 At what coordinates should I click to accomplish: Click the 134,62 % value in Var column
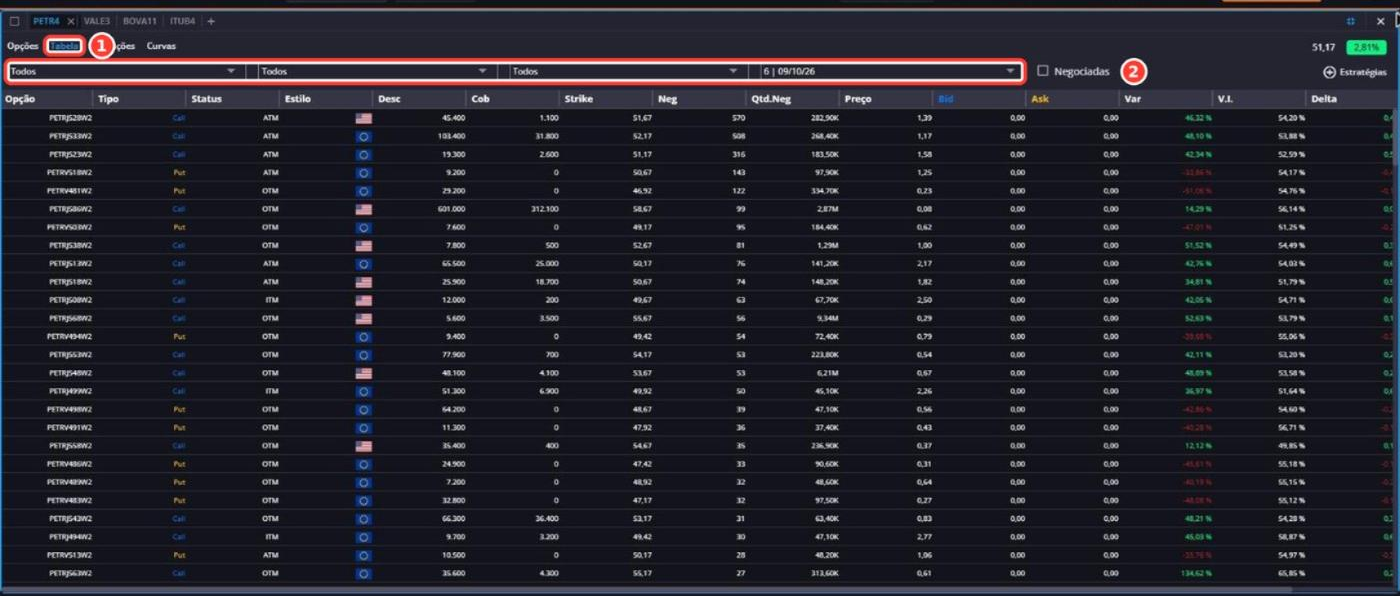[x=1196, y=573]
